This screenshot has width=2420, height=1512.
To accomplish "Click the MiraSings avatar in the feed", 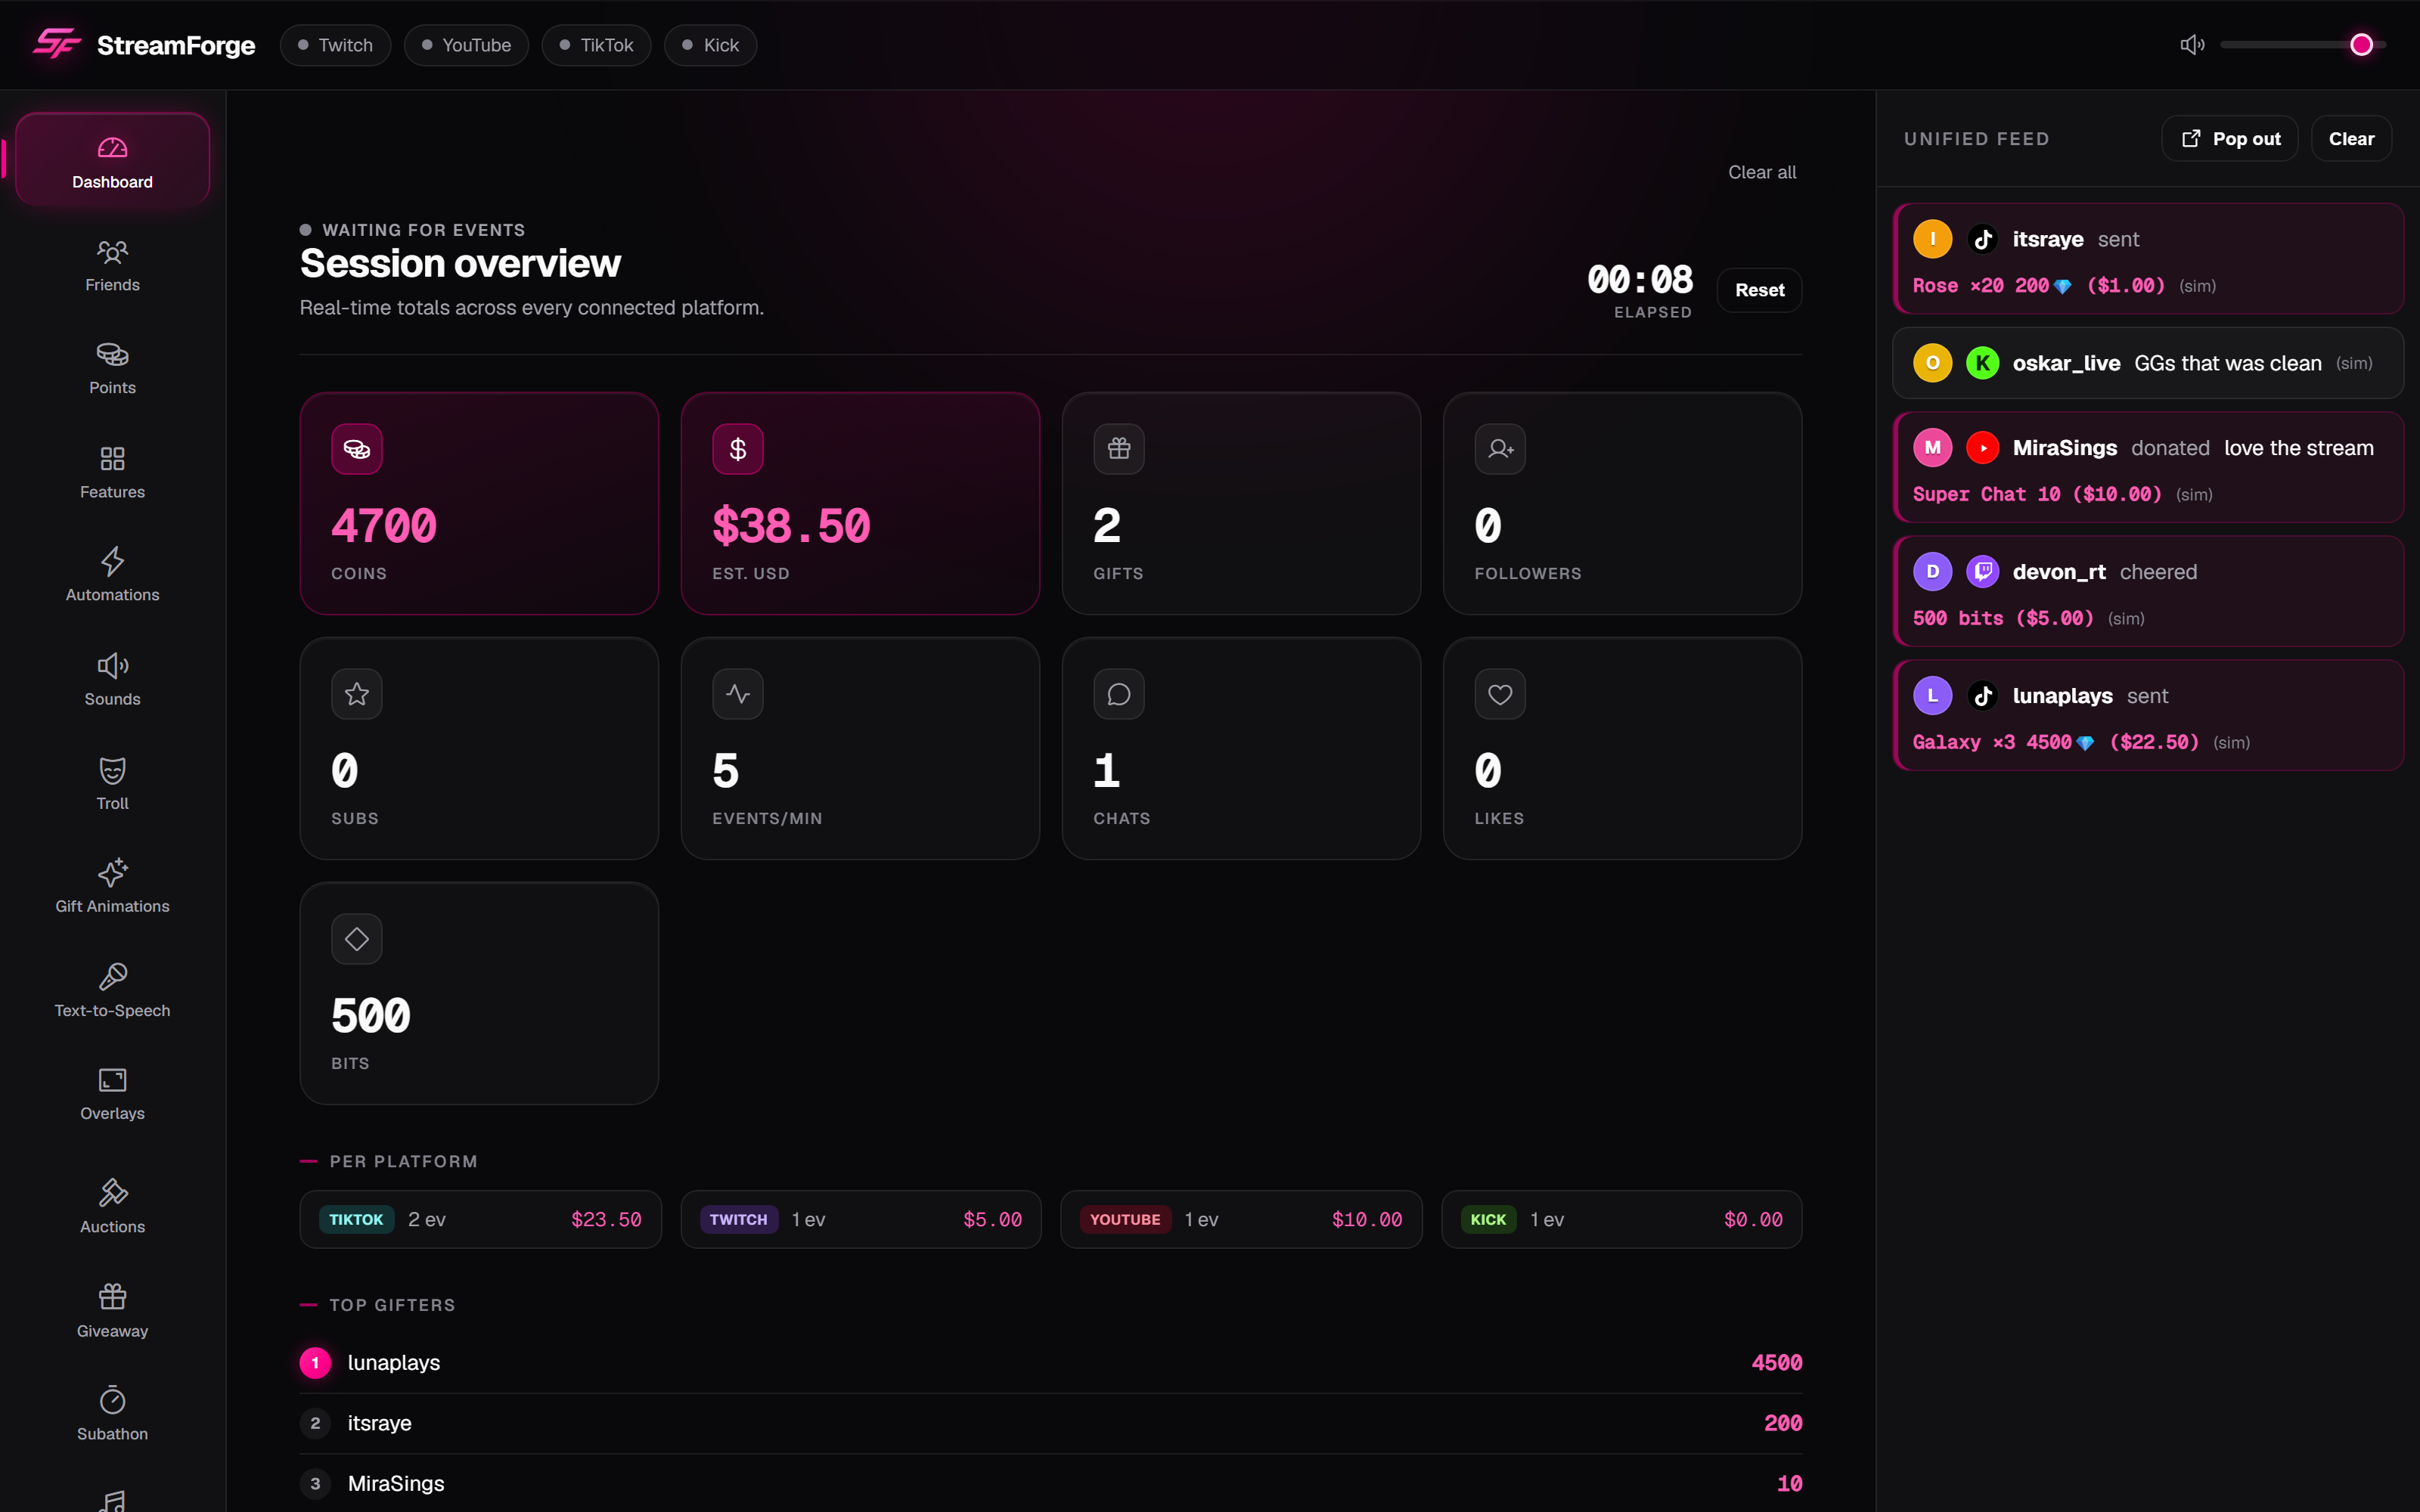I will pos(1932,447).
